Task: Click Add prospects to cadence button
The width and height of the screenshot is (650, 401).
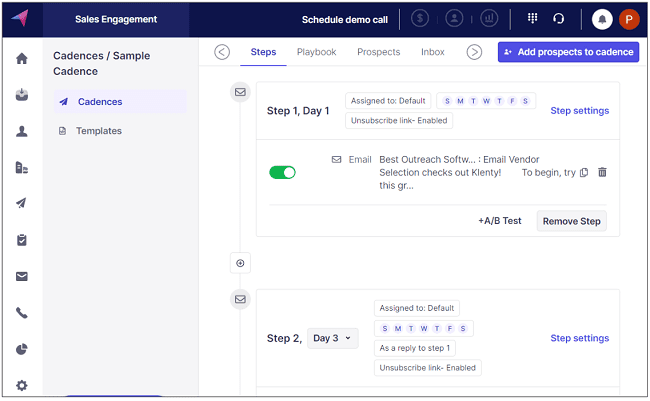Action: 568,52
